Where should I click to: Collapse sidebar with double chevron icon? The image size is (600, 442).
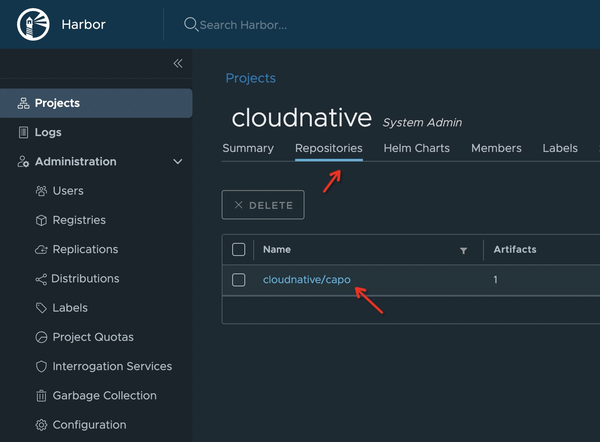point(178,63)
